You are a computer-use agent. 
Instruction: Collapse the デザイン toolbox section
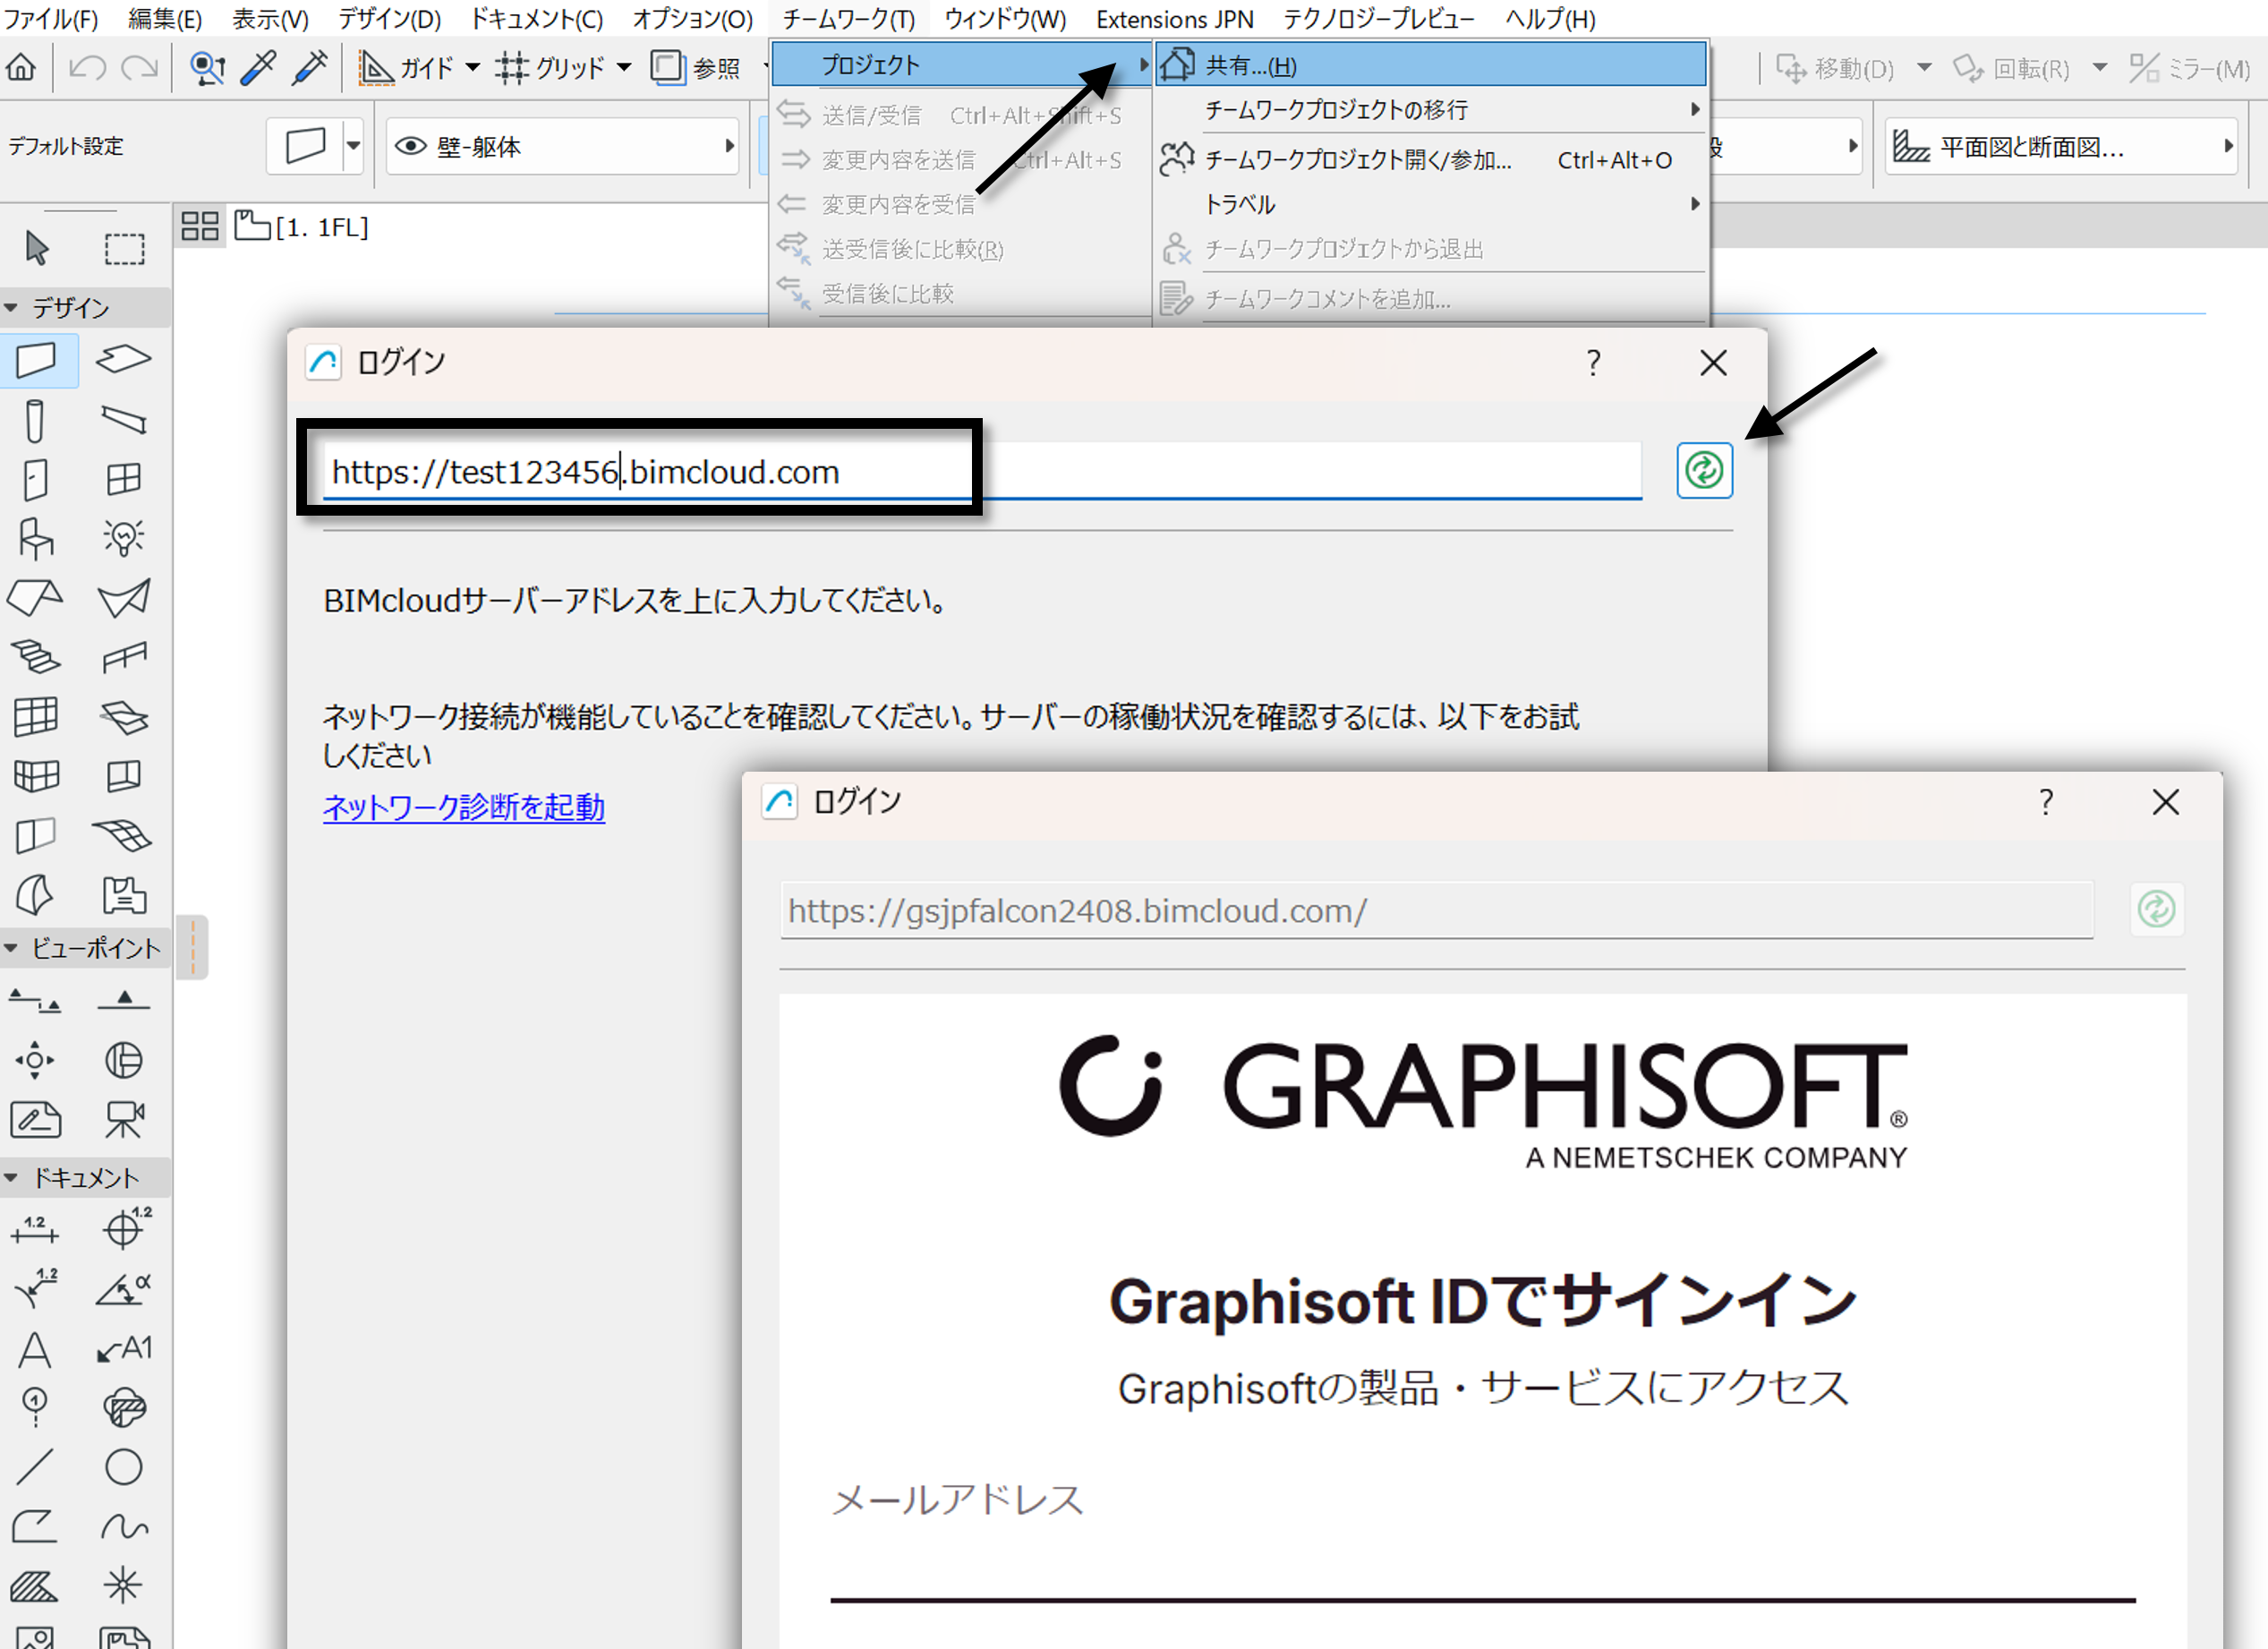[12, 308]
